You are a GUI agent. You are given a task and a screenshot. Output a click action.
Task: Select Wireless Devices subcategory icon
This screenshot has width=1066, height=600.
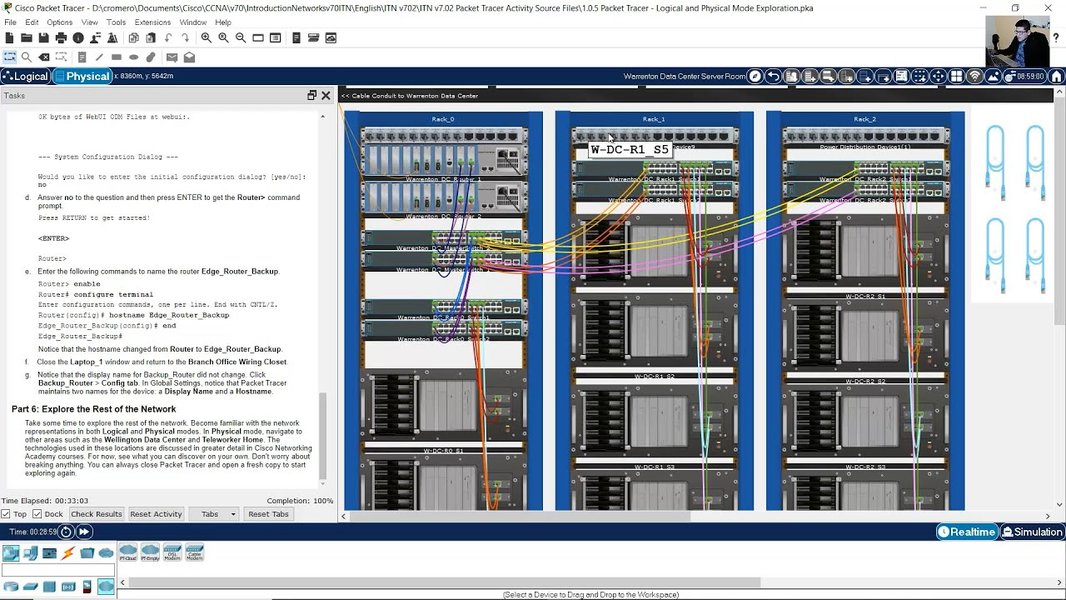click(68, 586)
